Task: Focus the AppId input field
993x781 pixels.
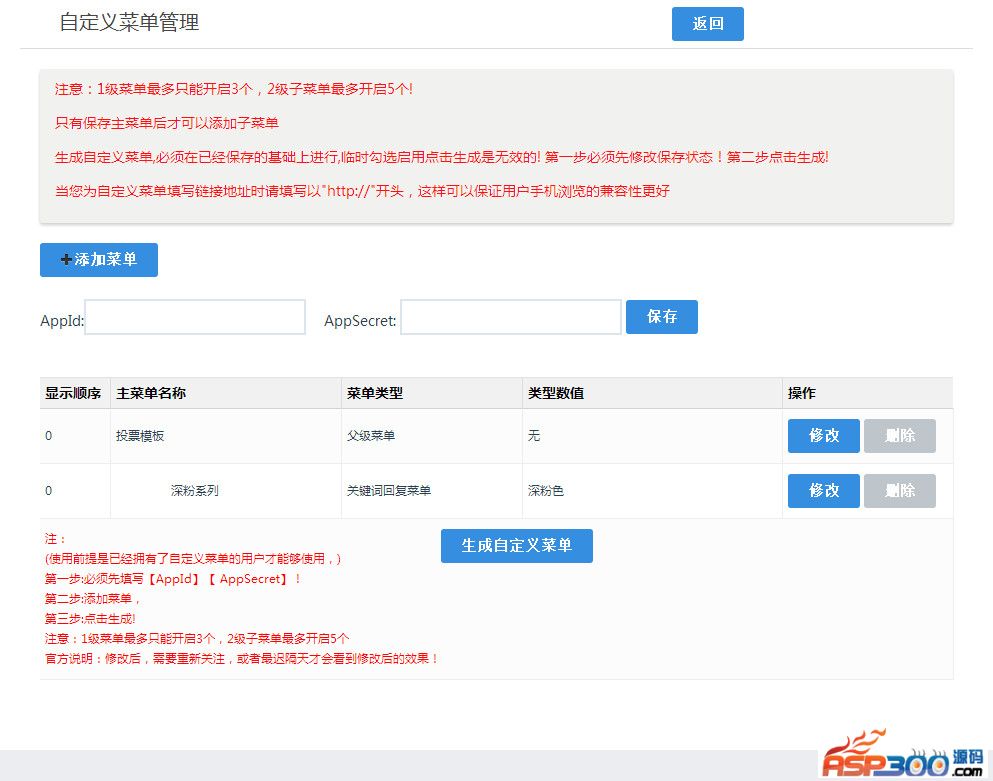Action: coord(195,317)
